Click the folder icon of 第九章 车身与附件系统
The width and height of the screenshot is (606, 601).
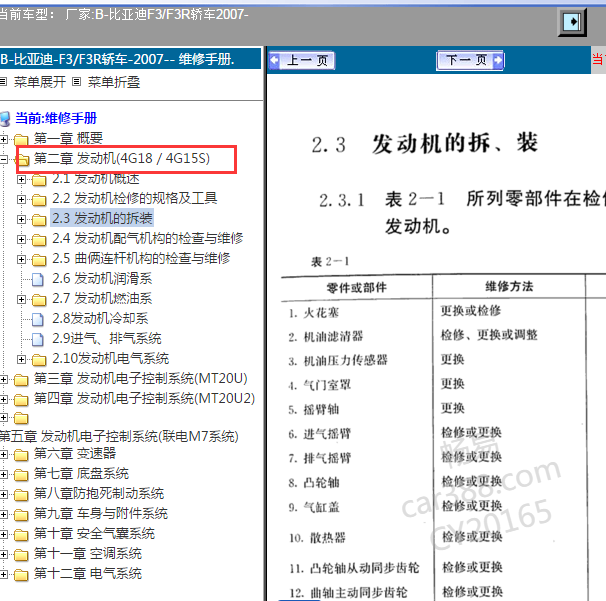click(x=21, y=515)
